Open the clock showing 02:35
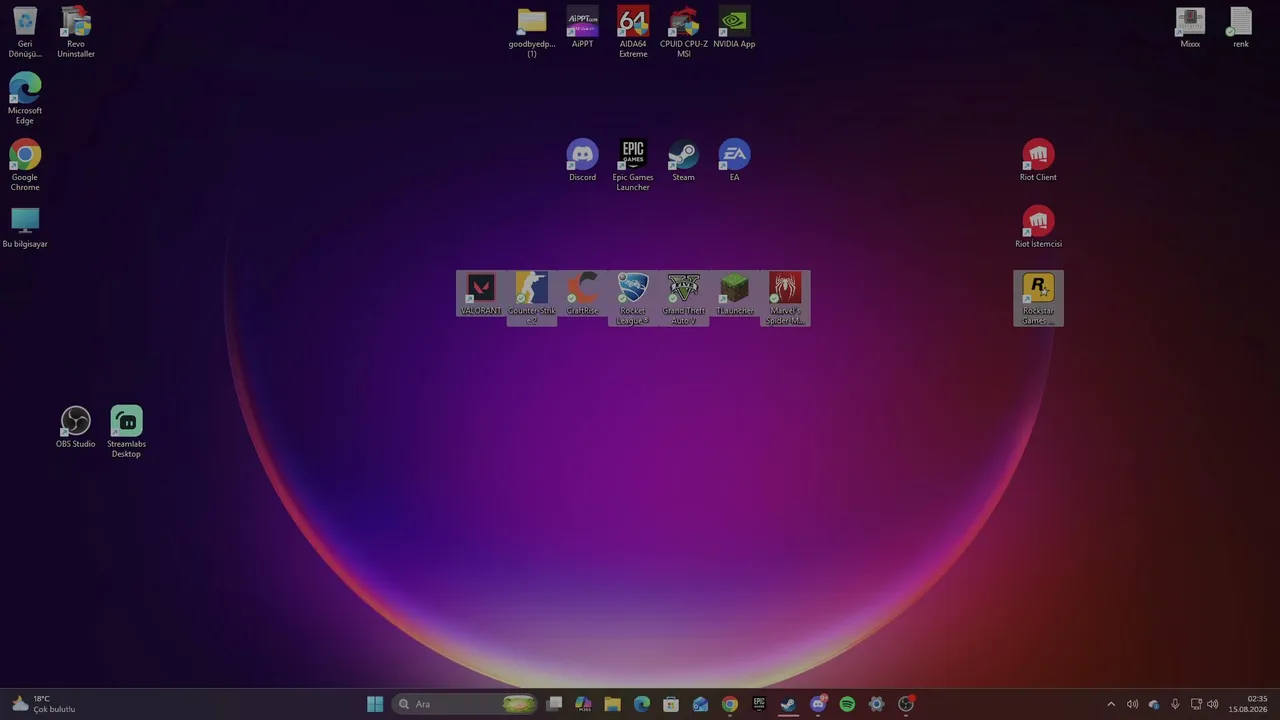The width and height of the screenshot is (1280, 720). click(1248, 704)
